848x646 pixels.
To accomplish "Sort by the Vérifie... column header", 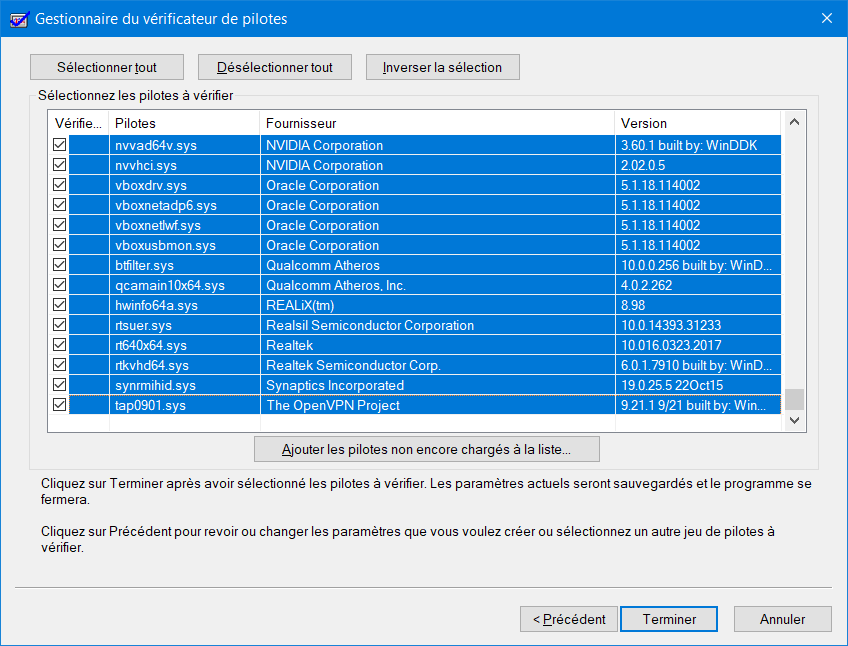I will tap(78, 123).
